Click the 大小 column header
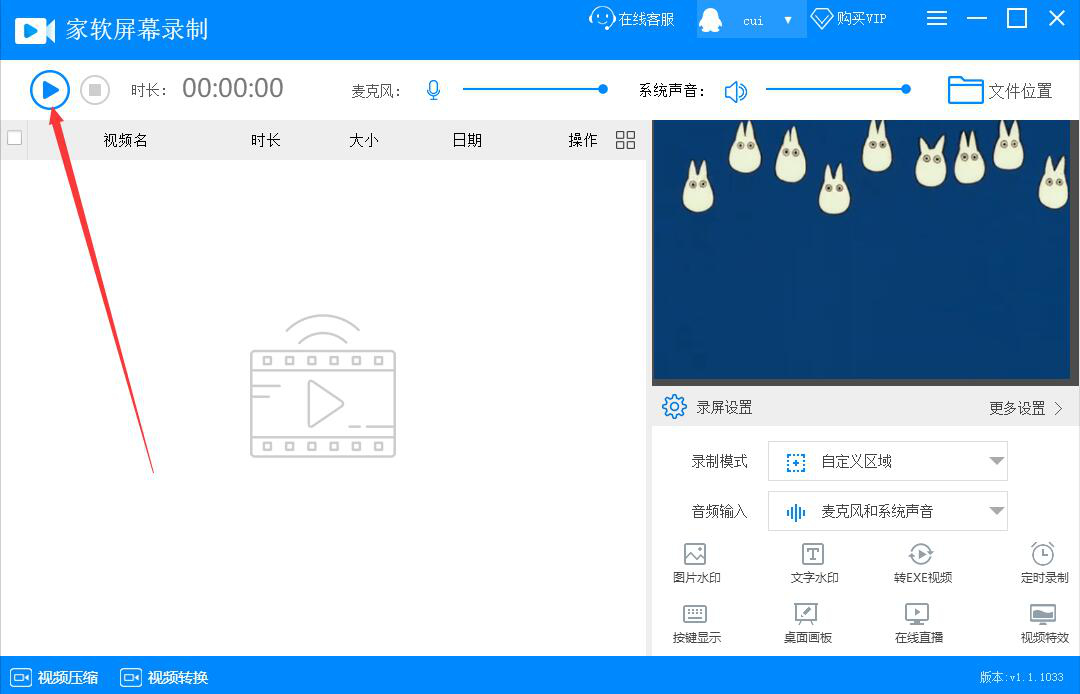The image size is (1080, 694). pos(364,140)
